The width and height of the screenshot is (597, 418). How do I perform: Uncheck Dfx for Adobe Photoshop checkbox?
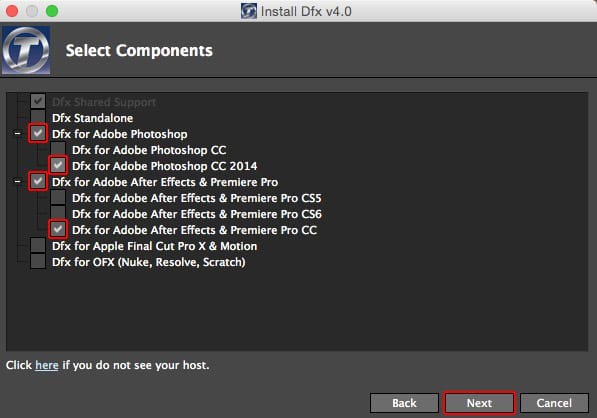(38, 133)
